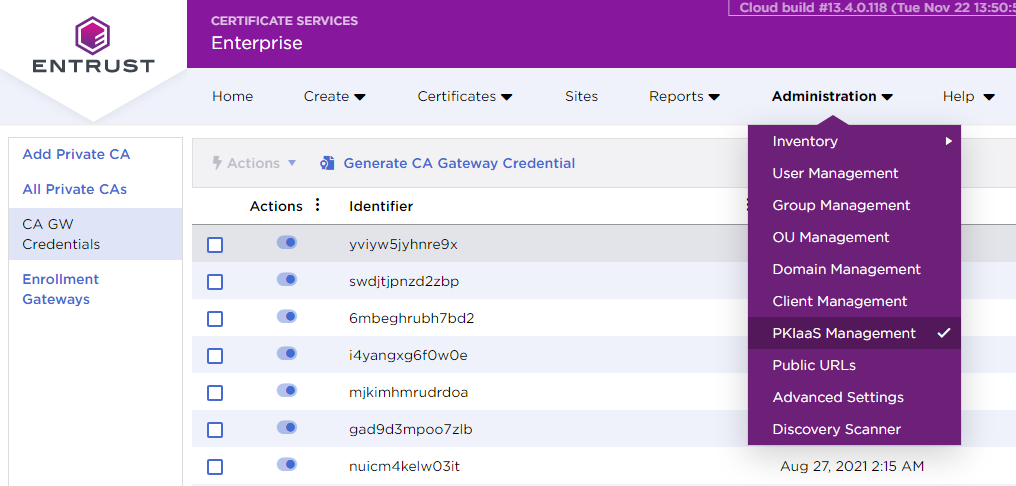
Task: Expand the Certificates dropdown
Action: tap(464, 97)
